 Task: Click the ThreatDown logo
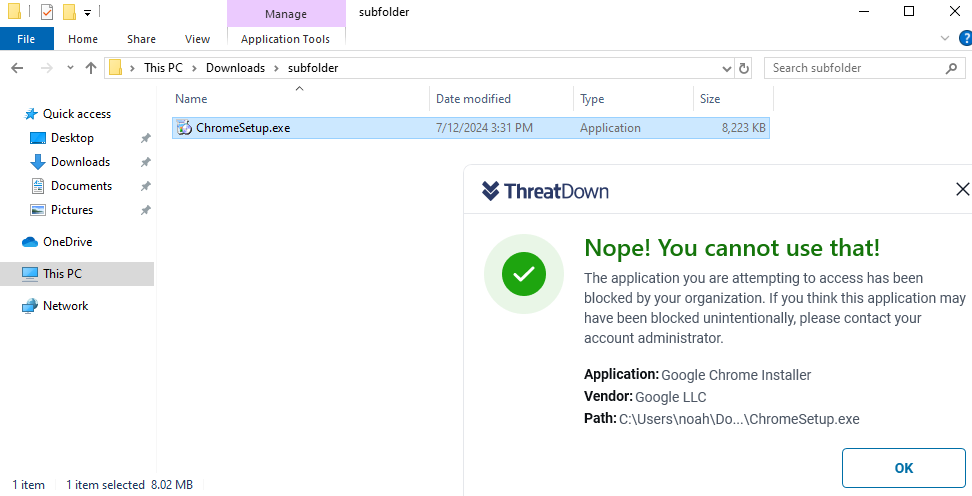click(545, 191)
